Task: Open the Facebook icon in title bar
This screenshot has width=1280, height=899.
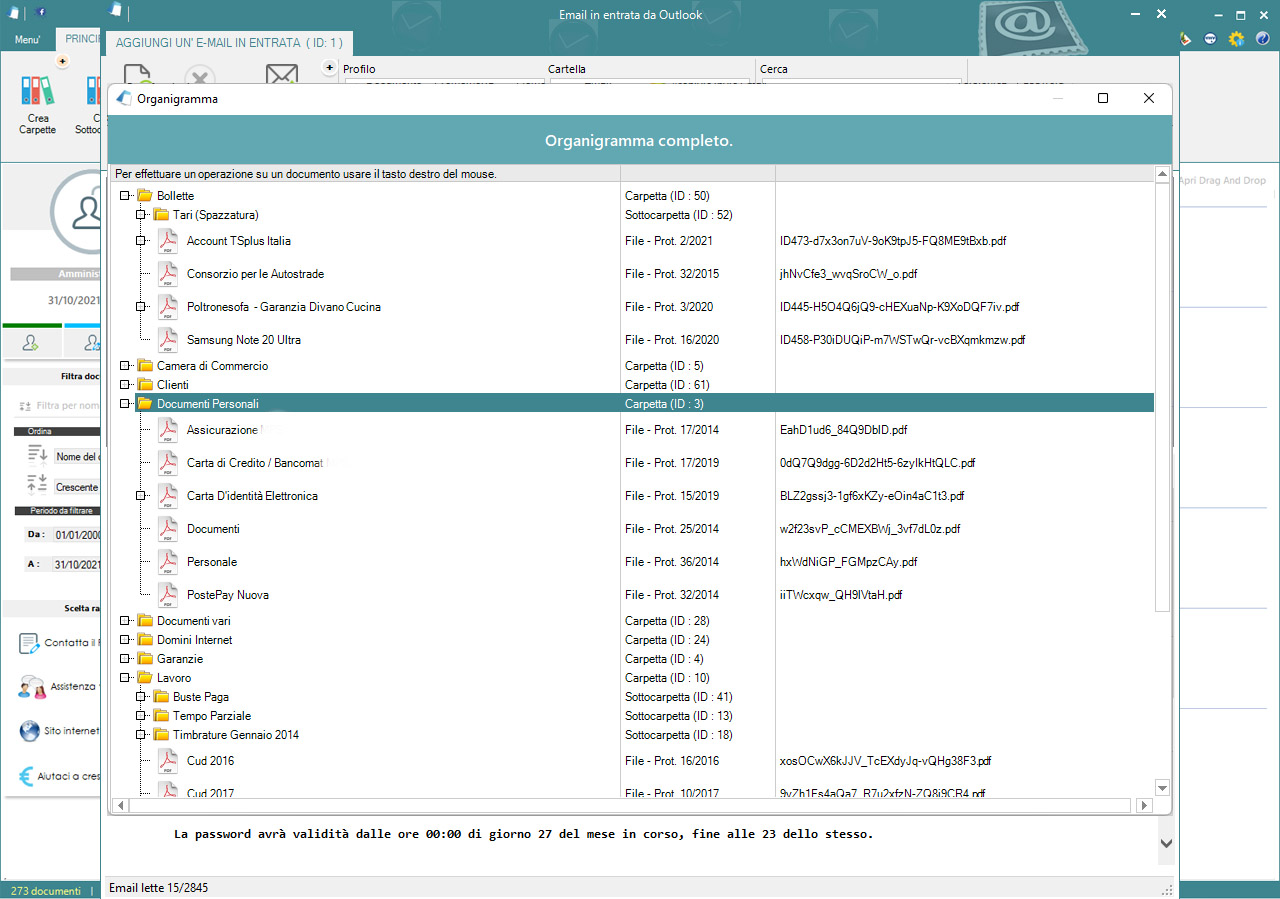Action: 40,12
